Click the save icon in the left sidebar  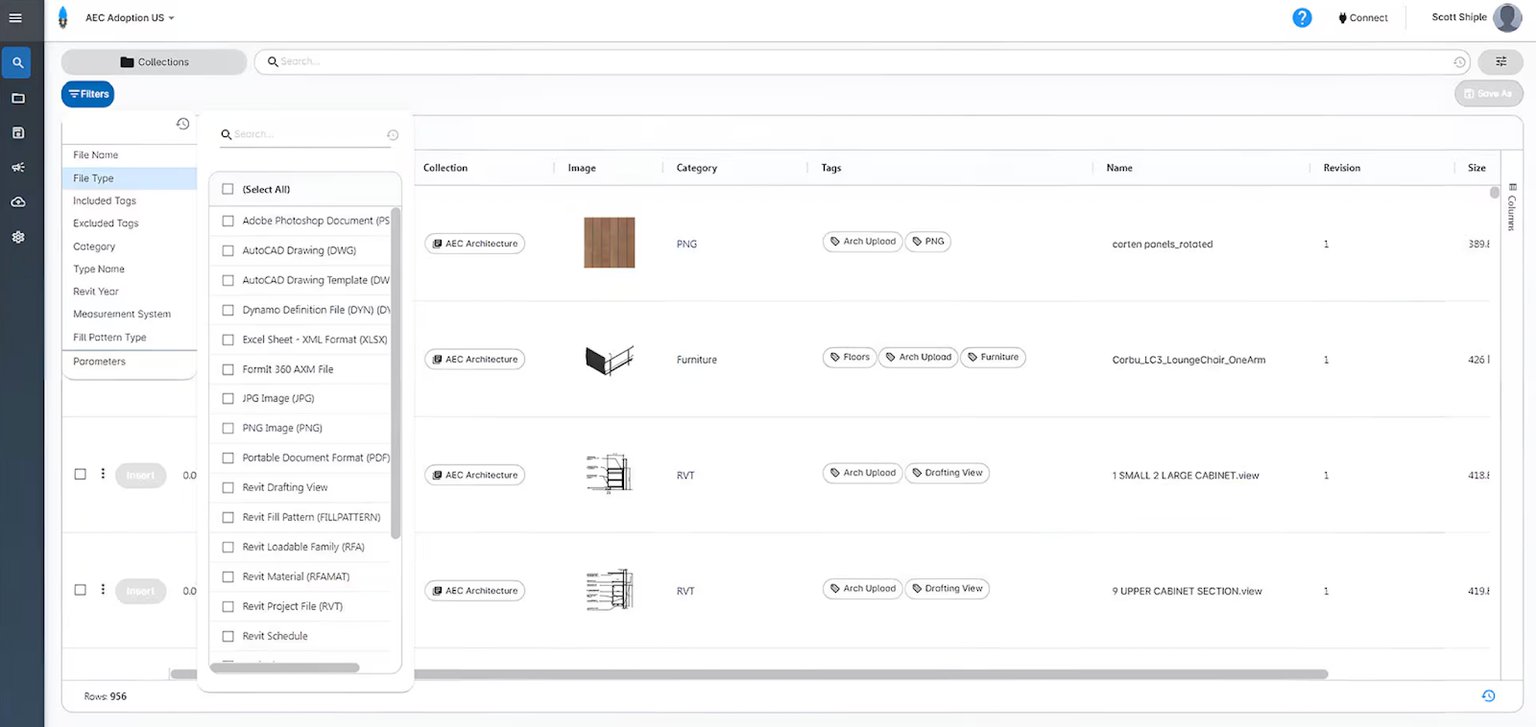(x=16, y=131)
